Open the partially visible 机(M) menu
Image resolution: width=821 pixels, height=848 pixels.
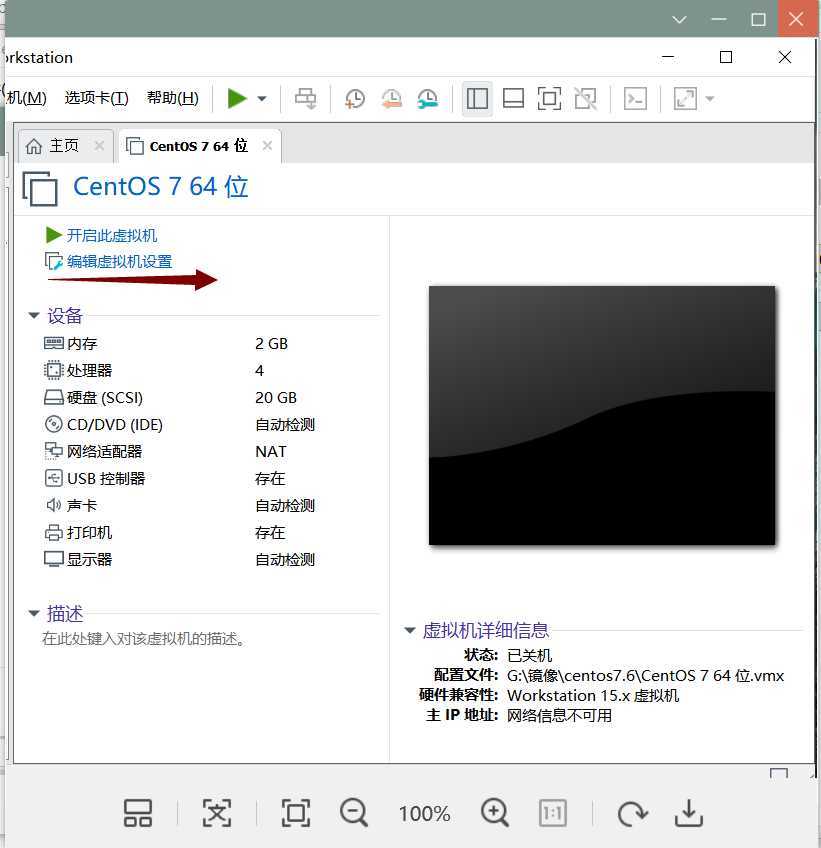[27, 98]
